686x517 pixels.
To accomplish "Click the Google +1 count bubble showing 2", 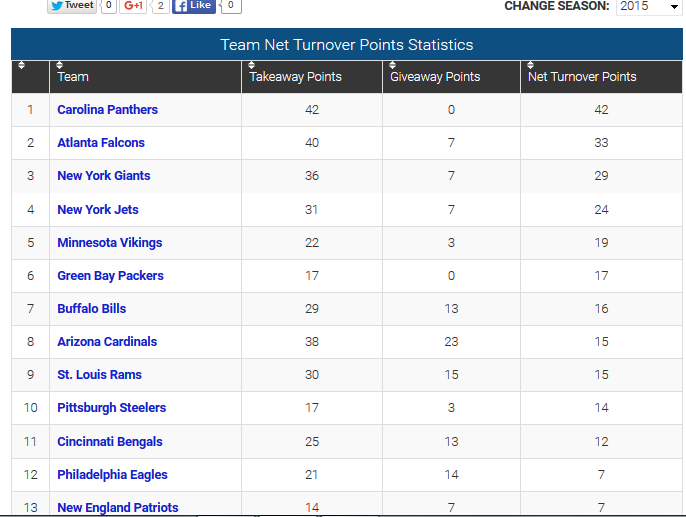I will tap(161, 6).
